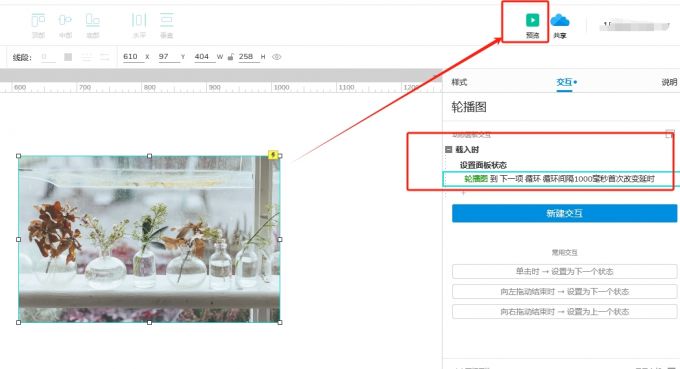
Task: Switch to the 样式 tab
Action: click(x=459, y=82)
